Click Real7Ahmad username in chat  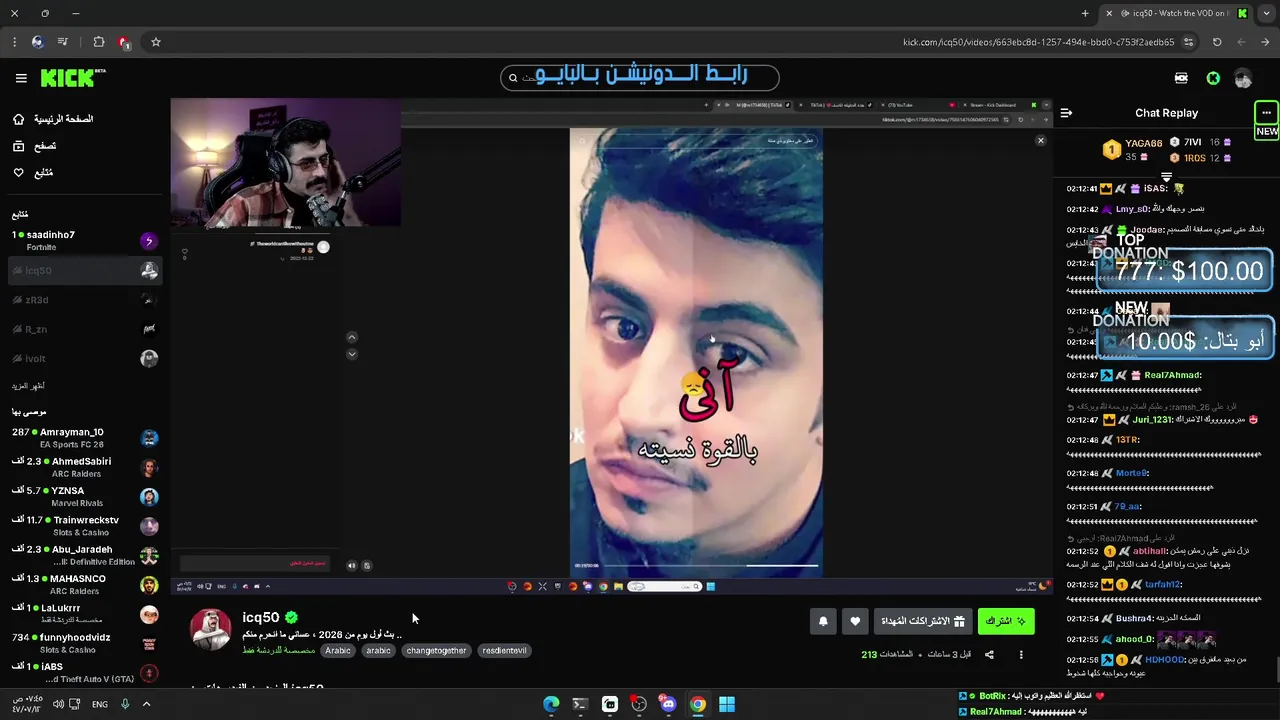click(x=1172, y=375)
